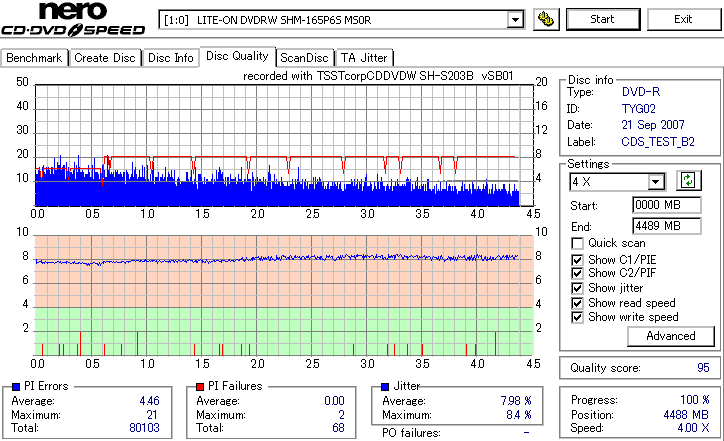
Task: Uncheck Show C2/PIF
Action: [577, 273]
